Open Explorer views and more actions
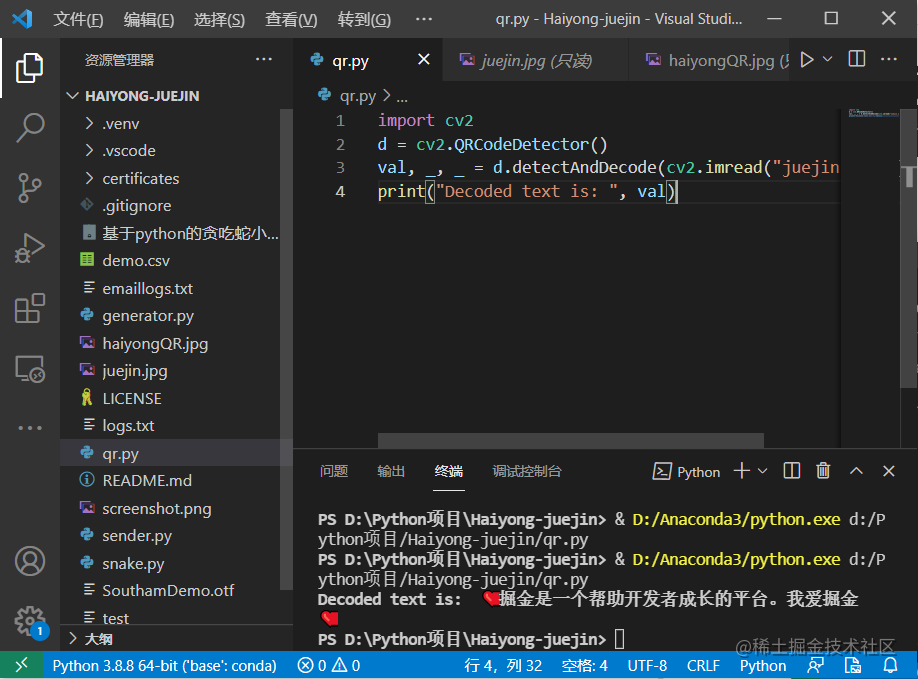The width and height of the screenshot is (918, 679). point(263,59)
